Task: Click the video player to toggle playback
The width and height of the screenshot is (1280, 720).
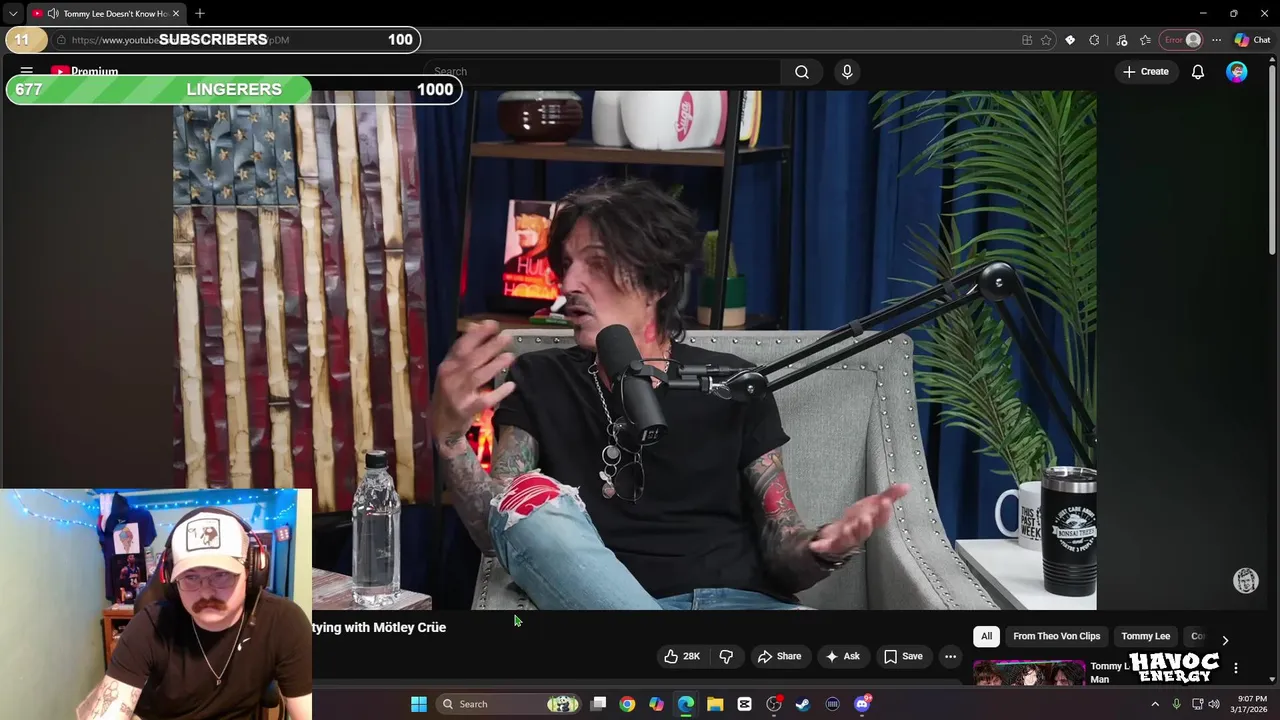Action: coord(635,350)
